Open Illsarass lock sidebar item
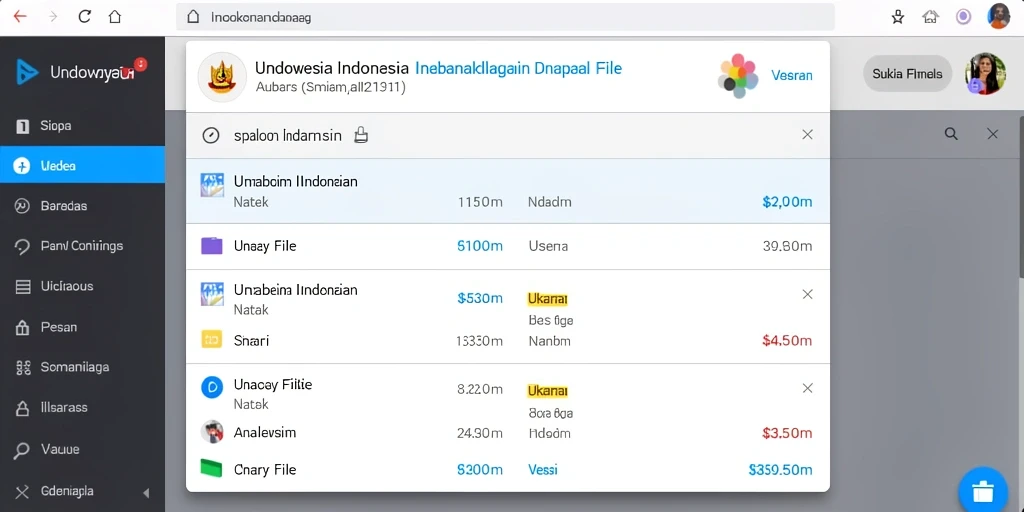Viewport: 1024px width, 512px height. tap(82, 408)
